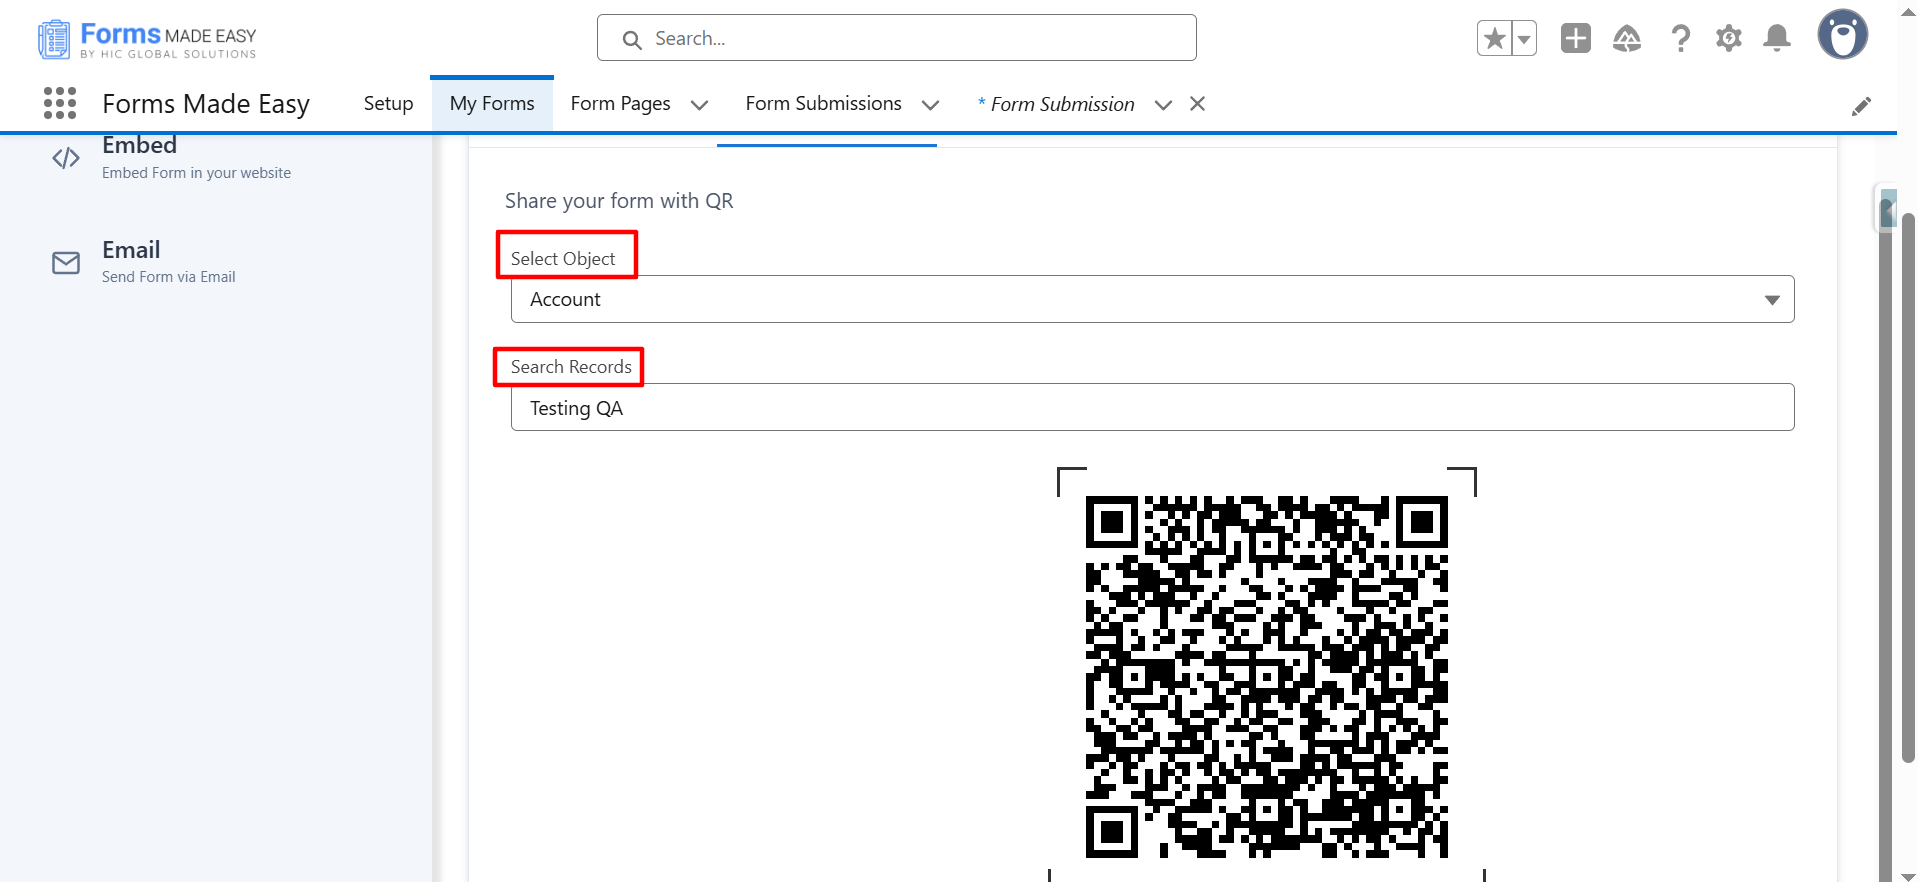Open the Trailhead guidance icon
This screenshot has height=882, width=1918.
(1627, 39)
